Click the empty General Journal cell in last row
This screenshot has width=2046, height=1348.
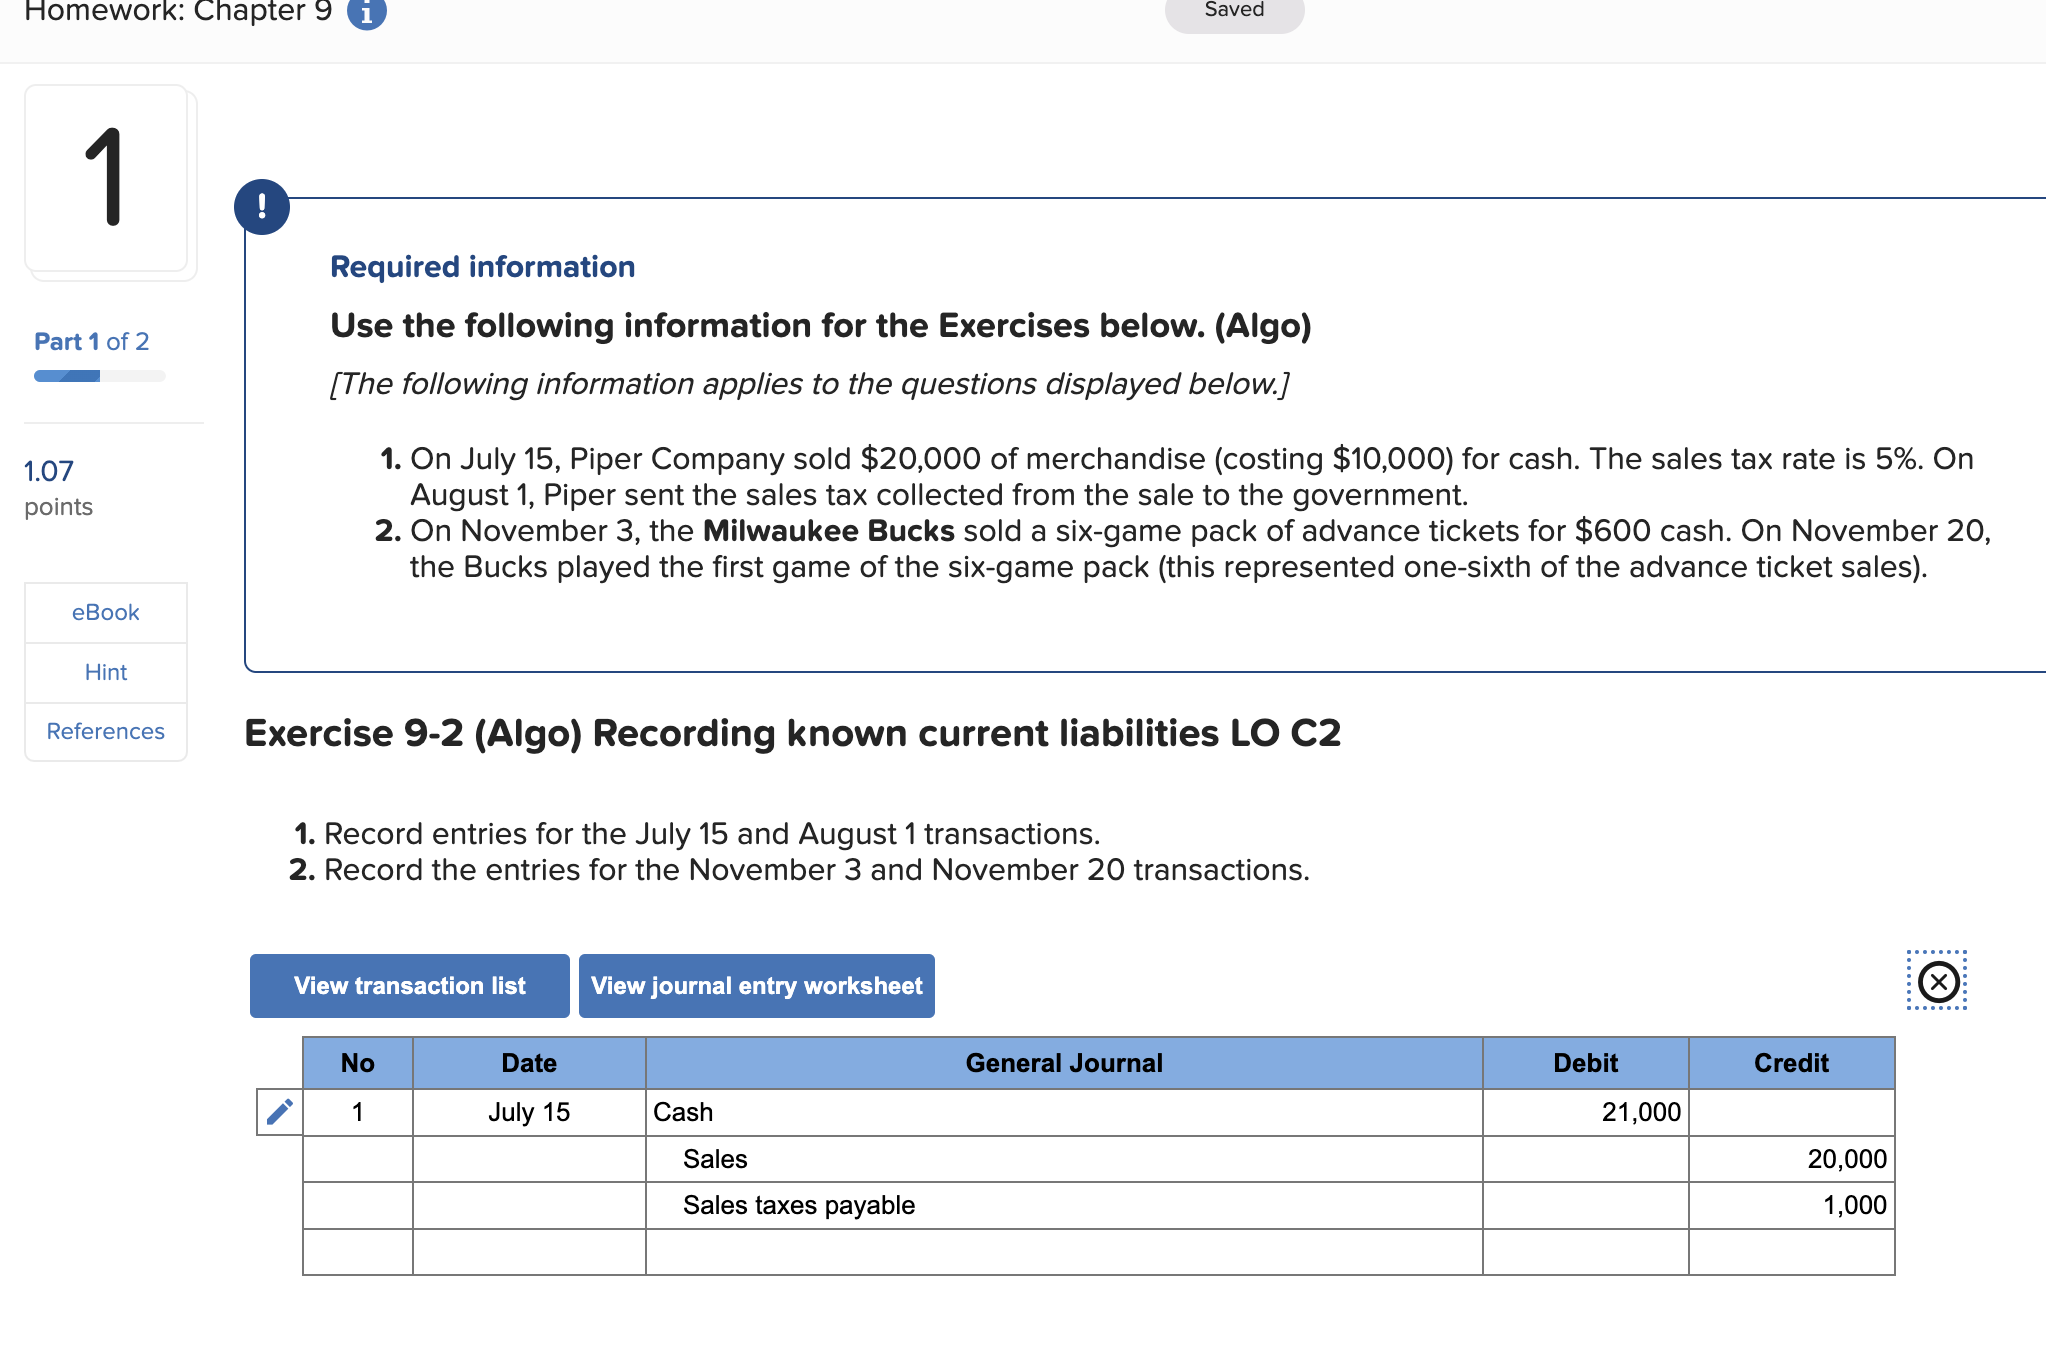1064,1252
